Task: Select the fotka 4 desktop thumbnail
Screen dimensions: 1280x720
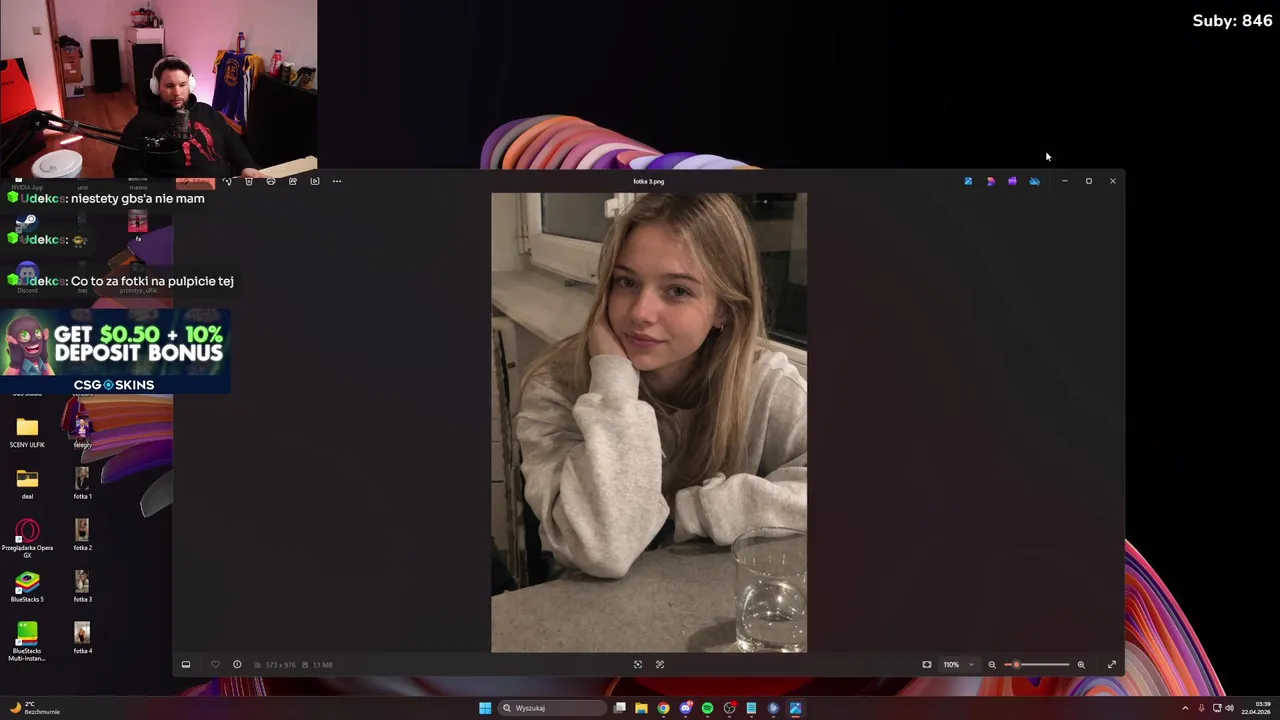Action: [82, 638]
